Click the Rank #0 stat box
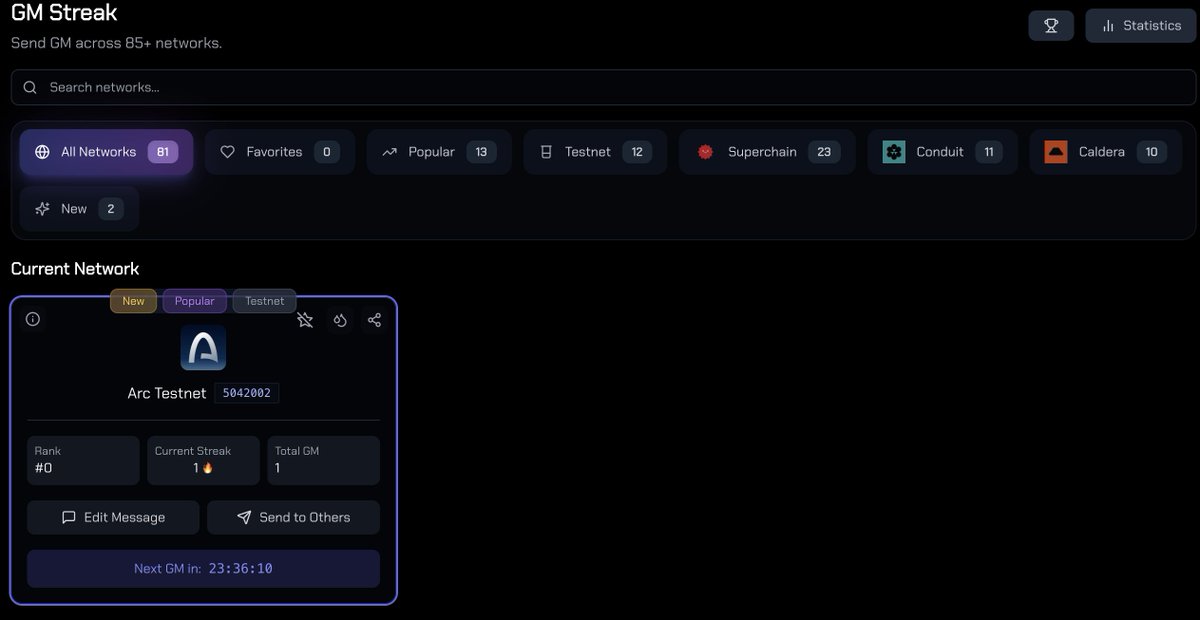The width and height of the screenshot is (1200, 620). [x=83, y=460]
